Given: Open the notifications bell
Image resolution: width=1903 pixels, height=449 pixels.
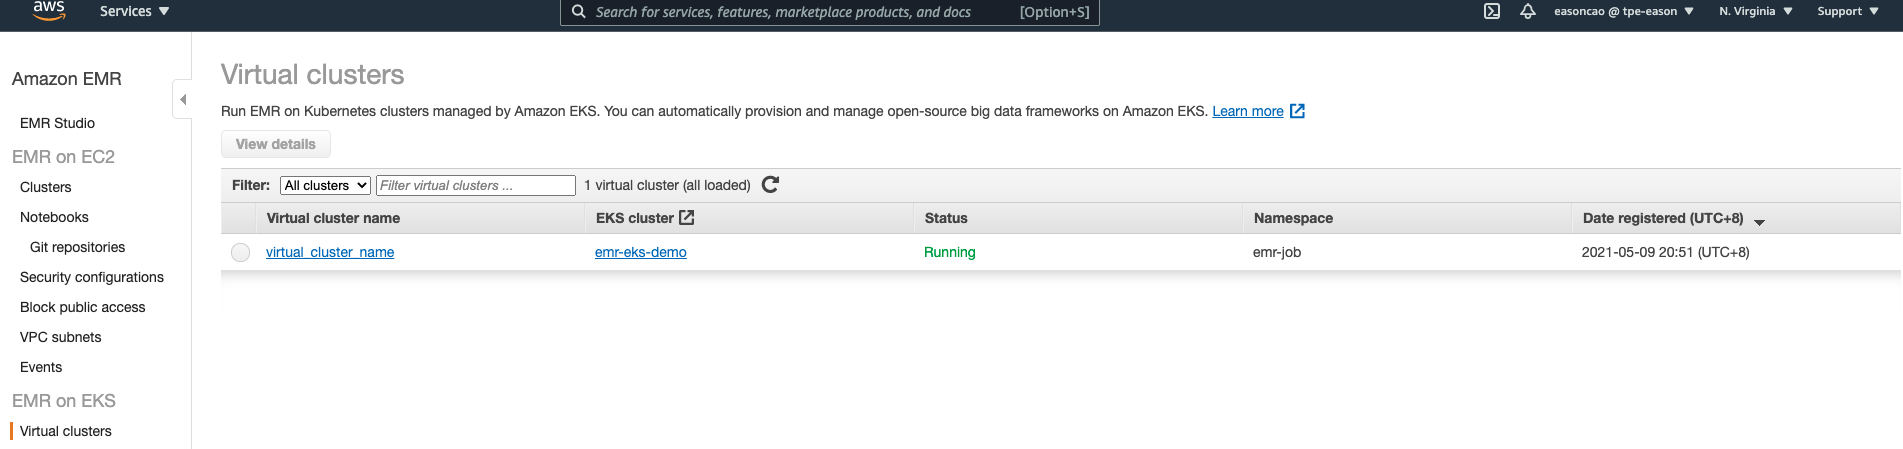Looking at the screenshot, I should point(1527,12).
